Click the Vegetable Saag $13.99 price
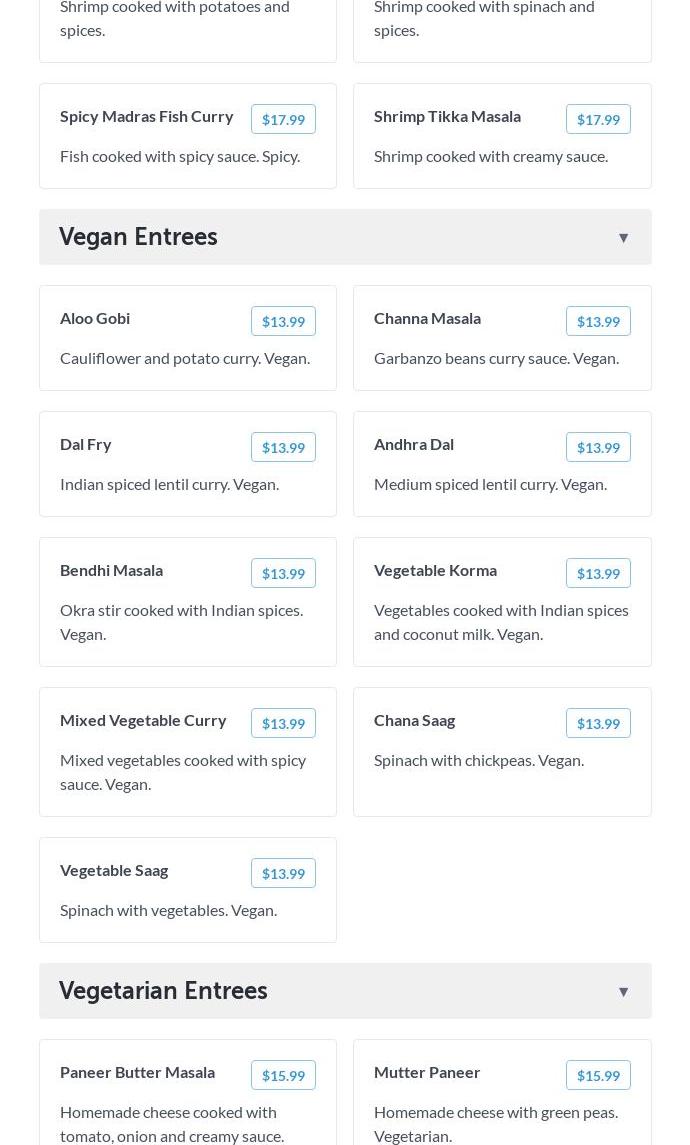 [283, 873]
